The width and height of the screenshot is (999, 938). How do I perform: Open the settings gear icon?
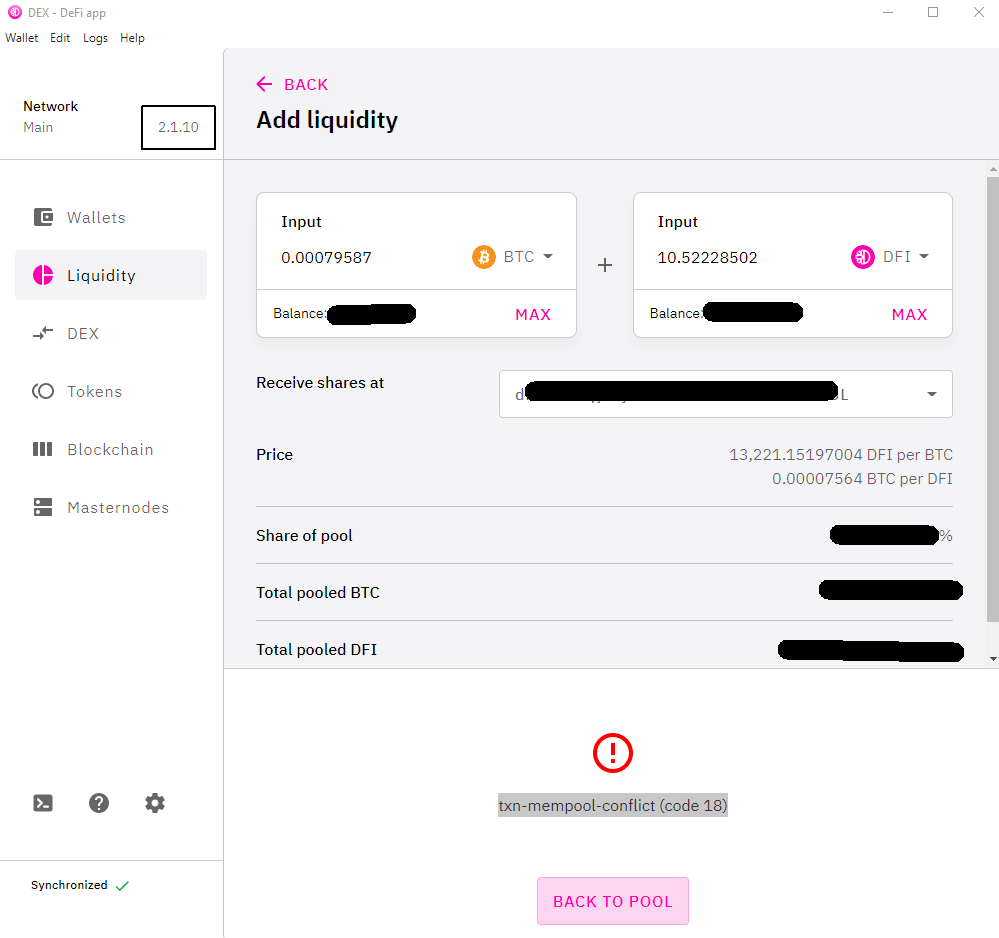tap(155, 803)
